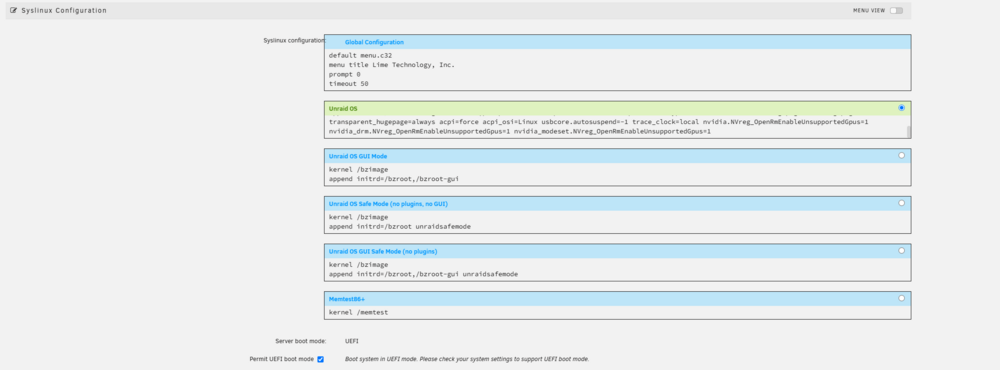Edit the Global Configuration text area
1000x370 pixels.
(x=617, y=70)
